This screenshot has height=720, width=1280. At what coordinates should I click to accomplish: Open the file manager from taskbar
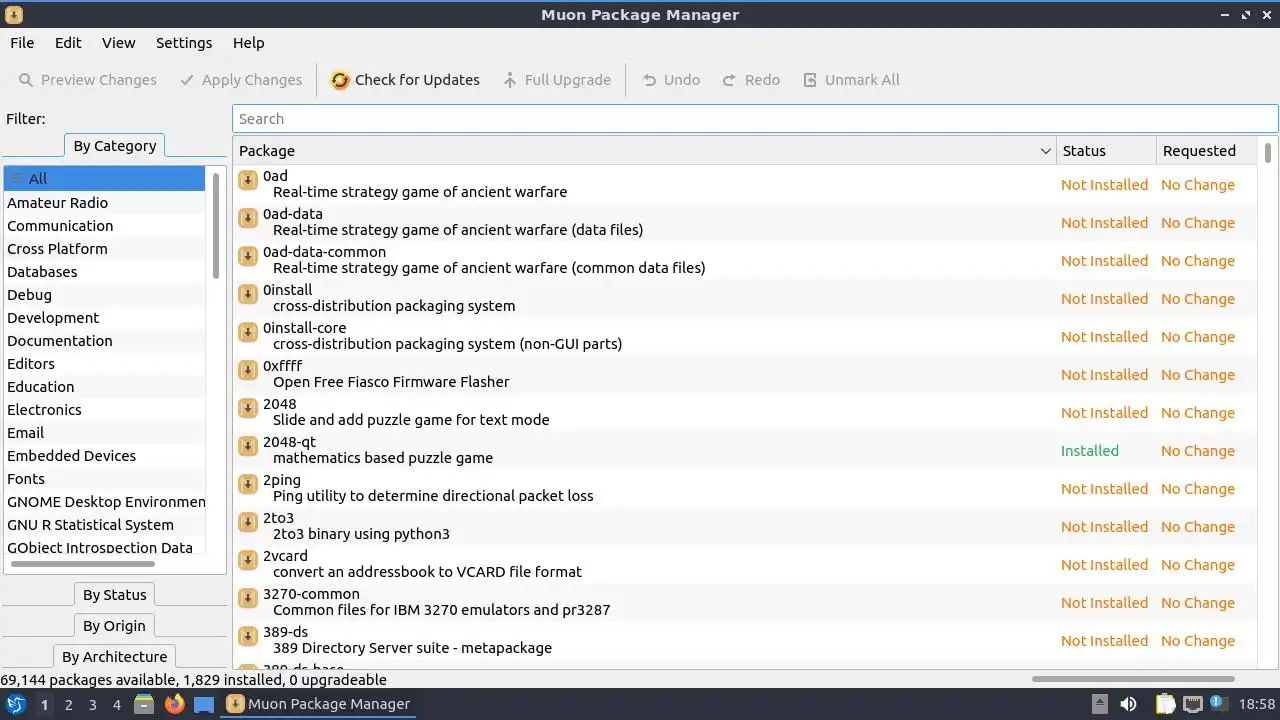pos(144,704)
